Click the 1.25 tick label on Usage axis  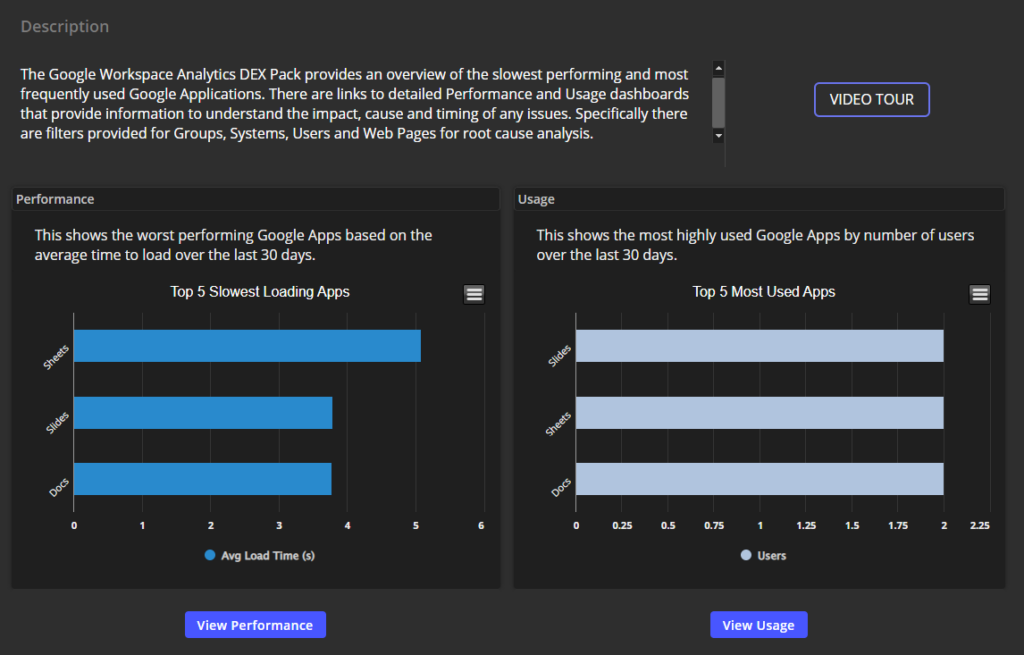click(806, 525)
